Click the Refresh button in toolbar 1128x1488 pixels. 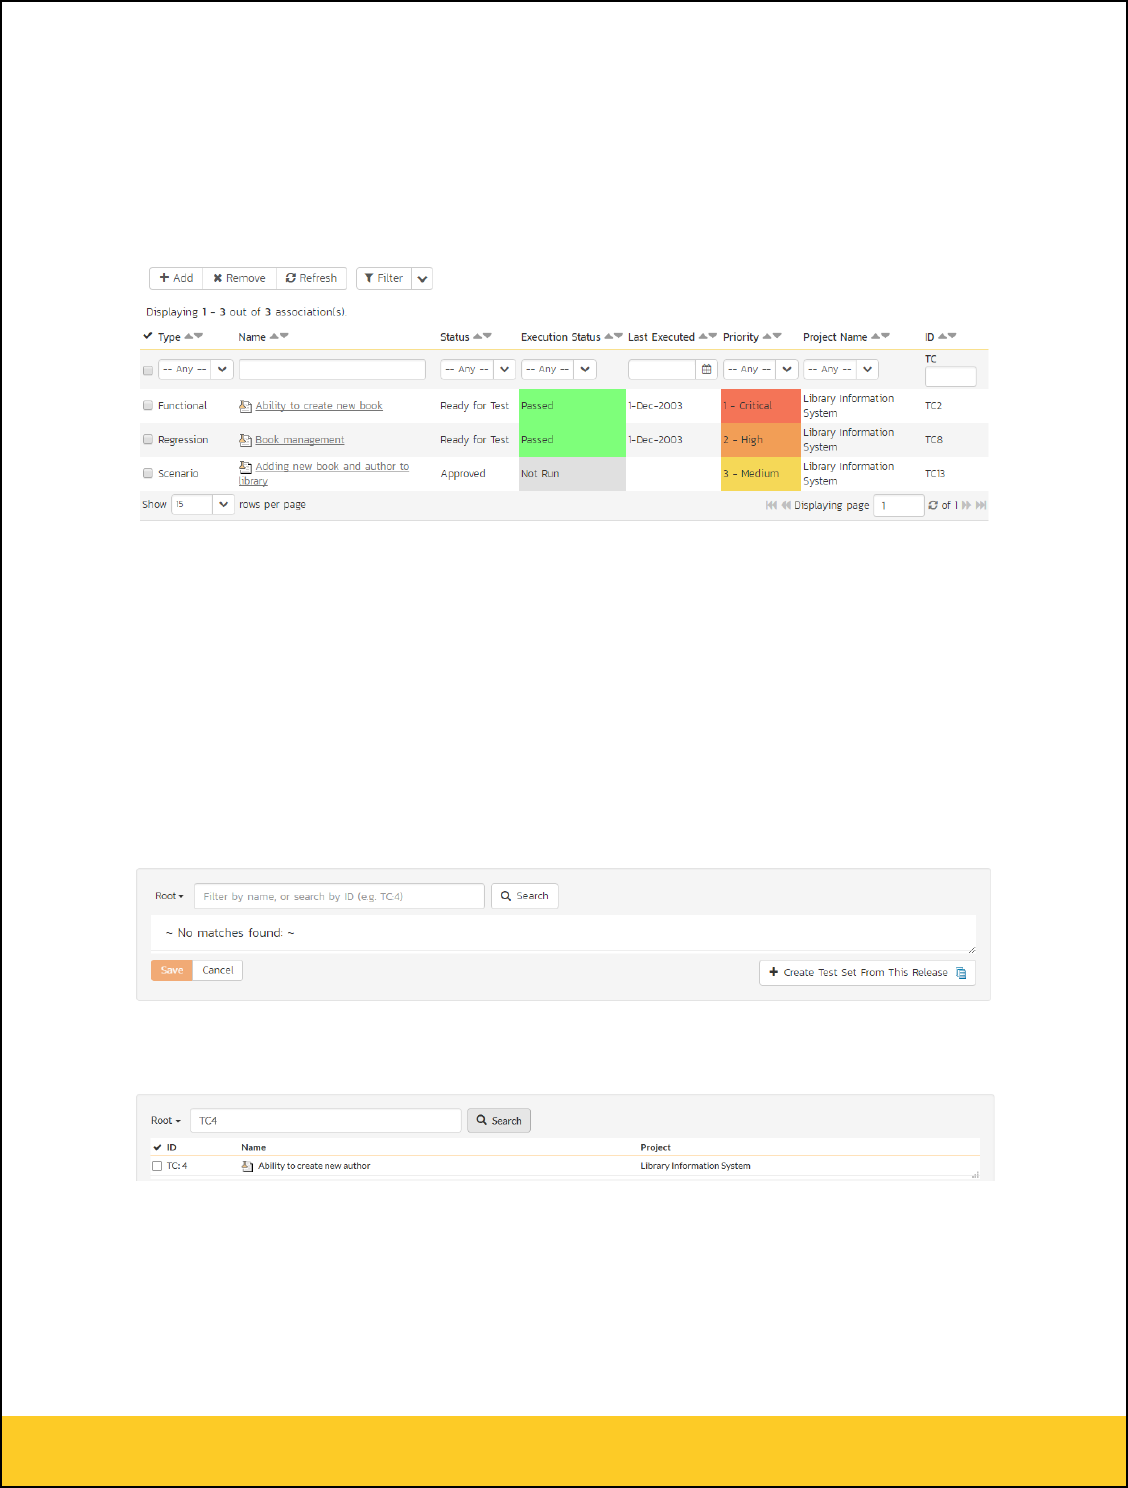pyautogui.click(x=311, y=278)
